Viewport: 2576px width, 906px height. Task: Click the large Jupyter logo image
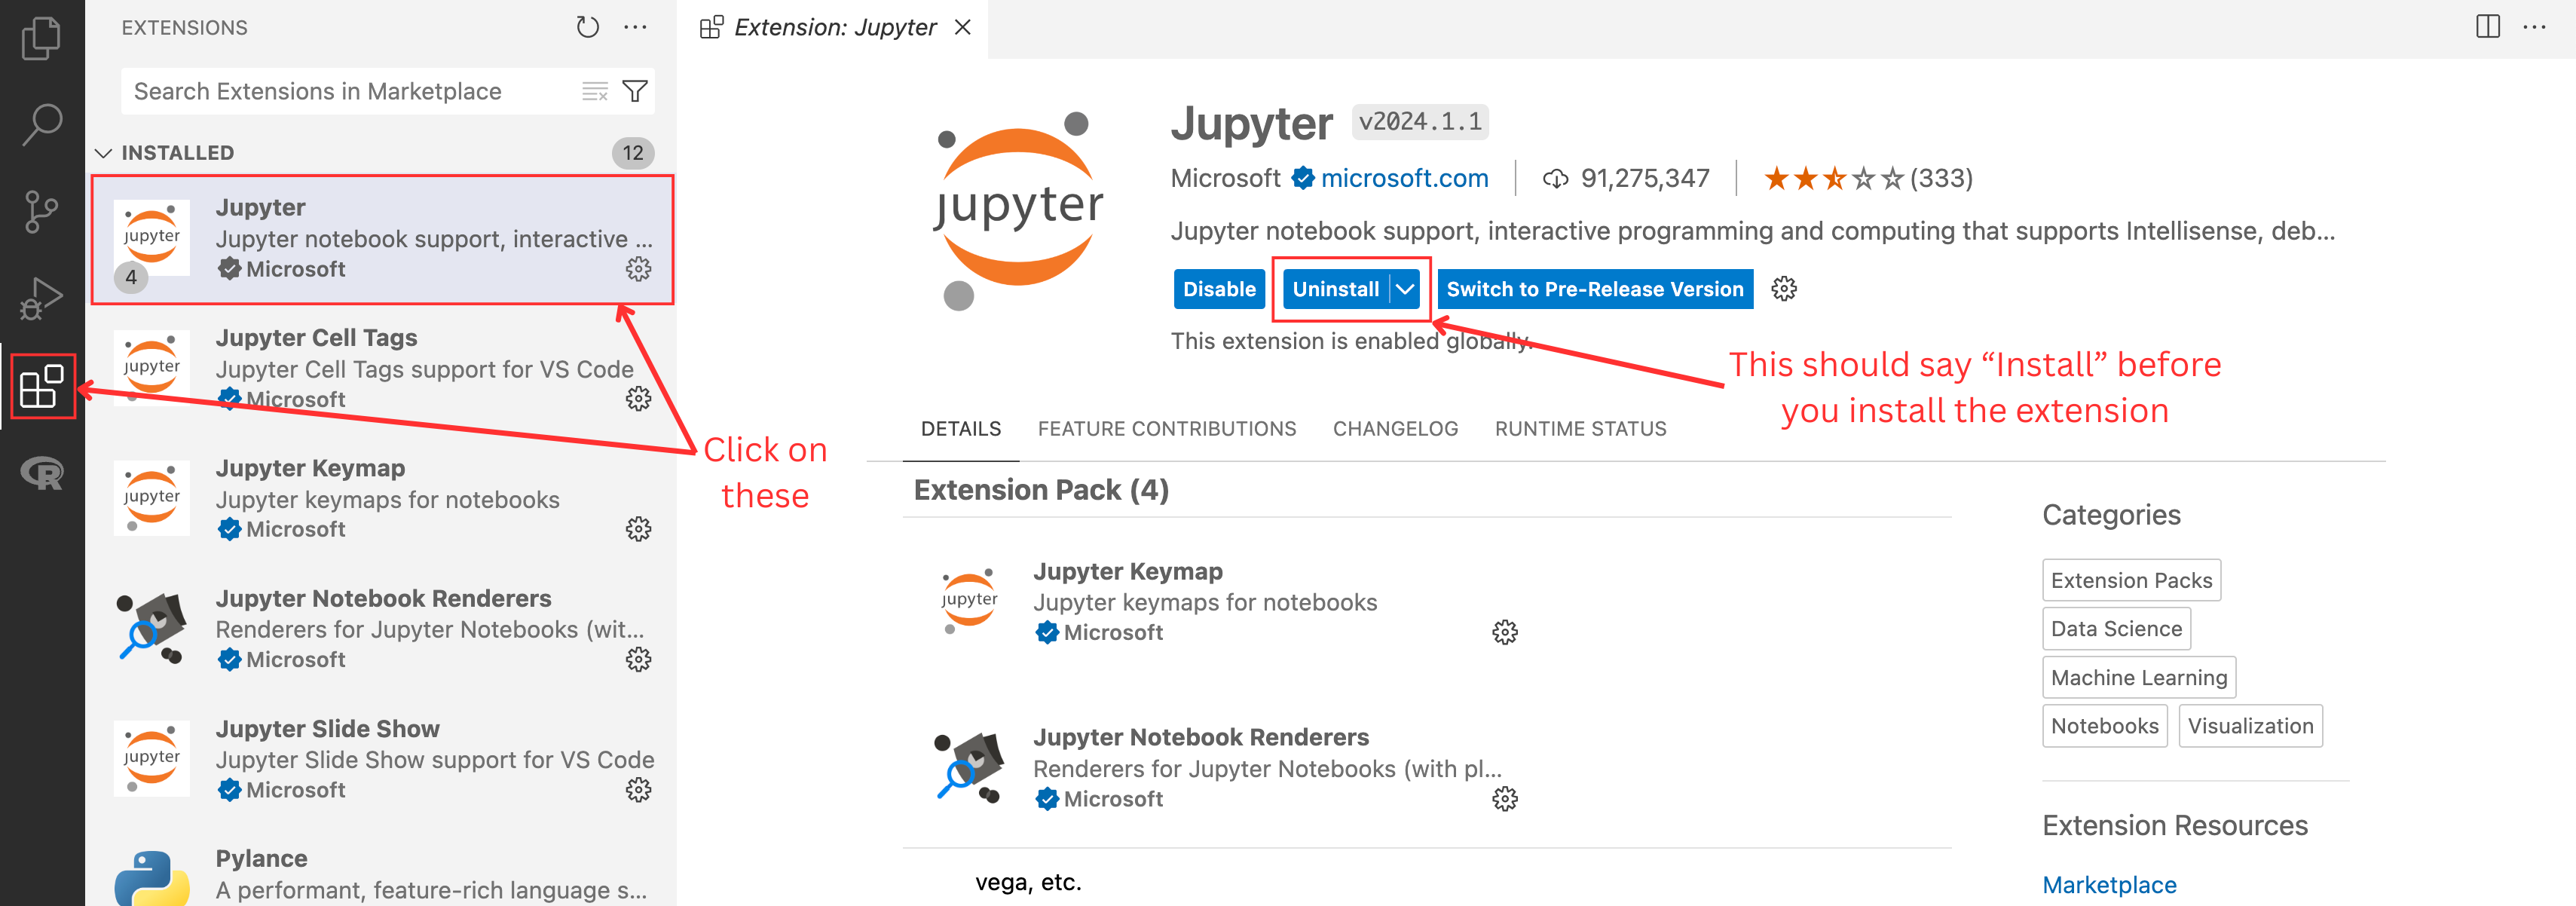pos(1018,210)
